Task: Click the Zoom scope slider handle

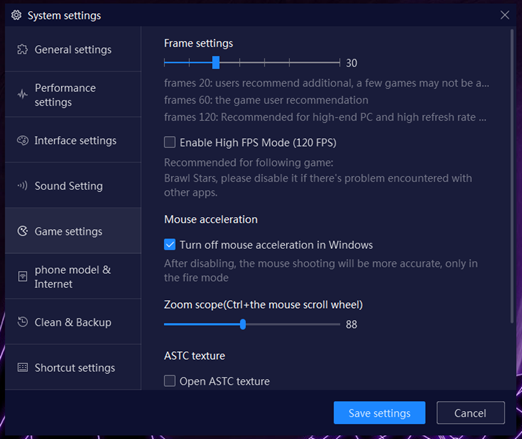Action: click(243, 324)
